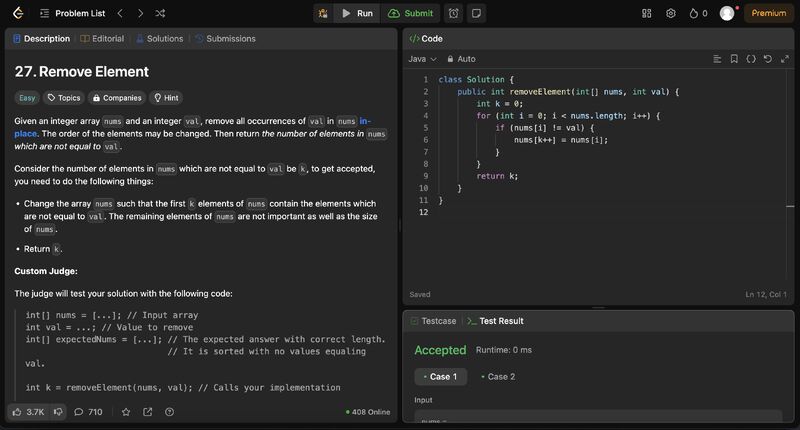
Task: Upvote the problem thumbs up 3.7K
Action: point(29,412)
